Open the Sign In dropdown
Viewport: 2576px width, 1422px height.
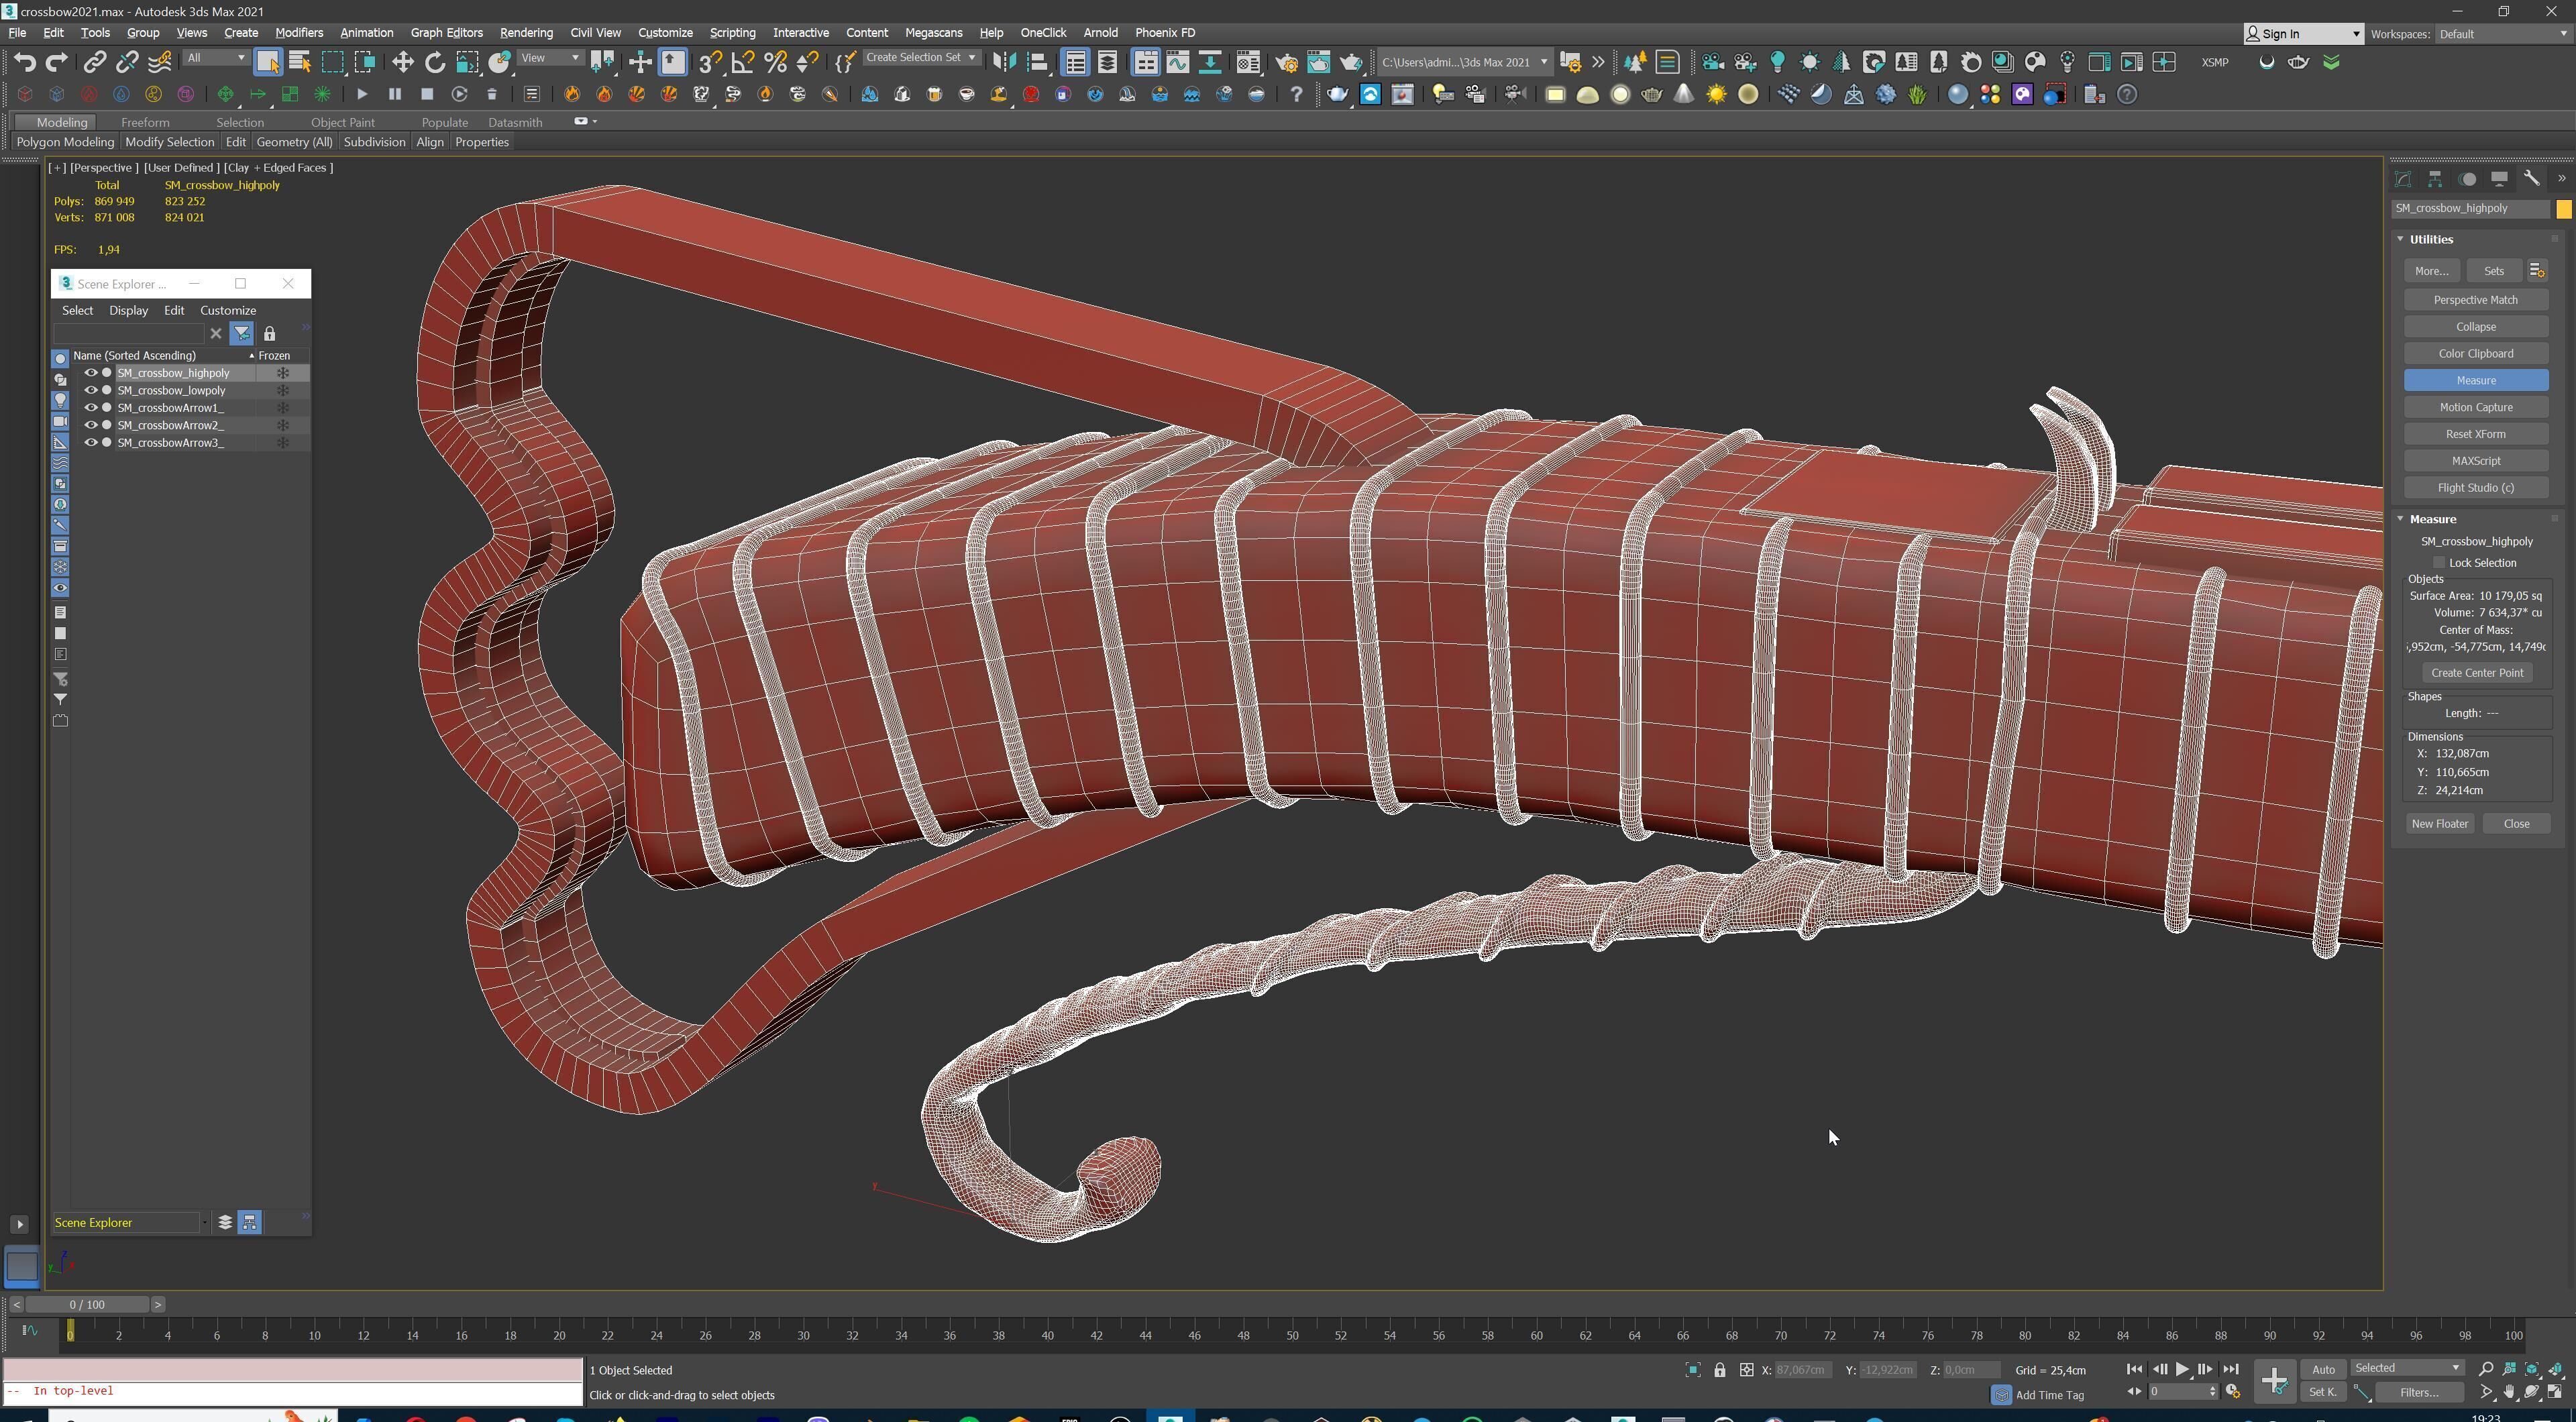click(x=2303, y=34)
